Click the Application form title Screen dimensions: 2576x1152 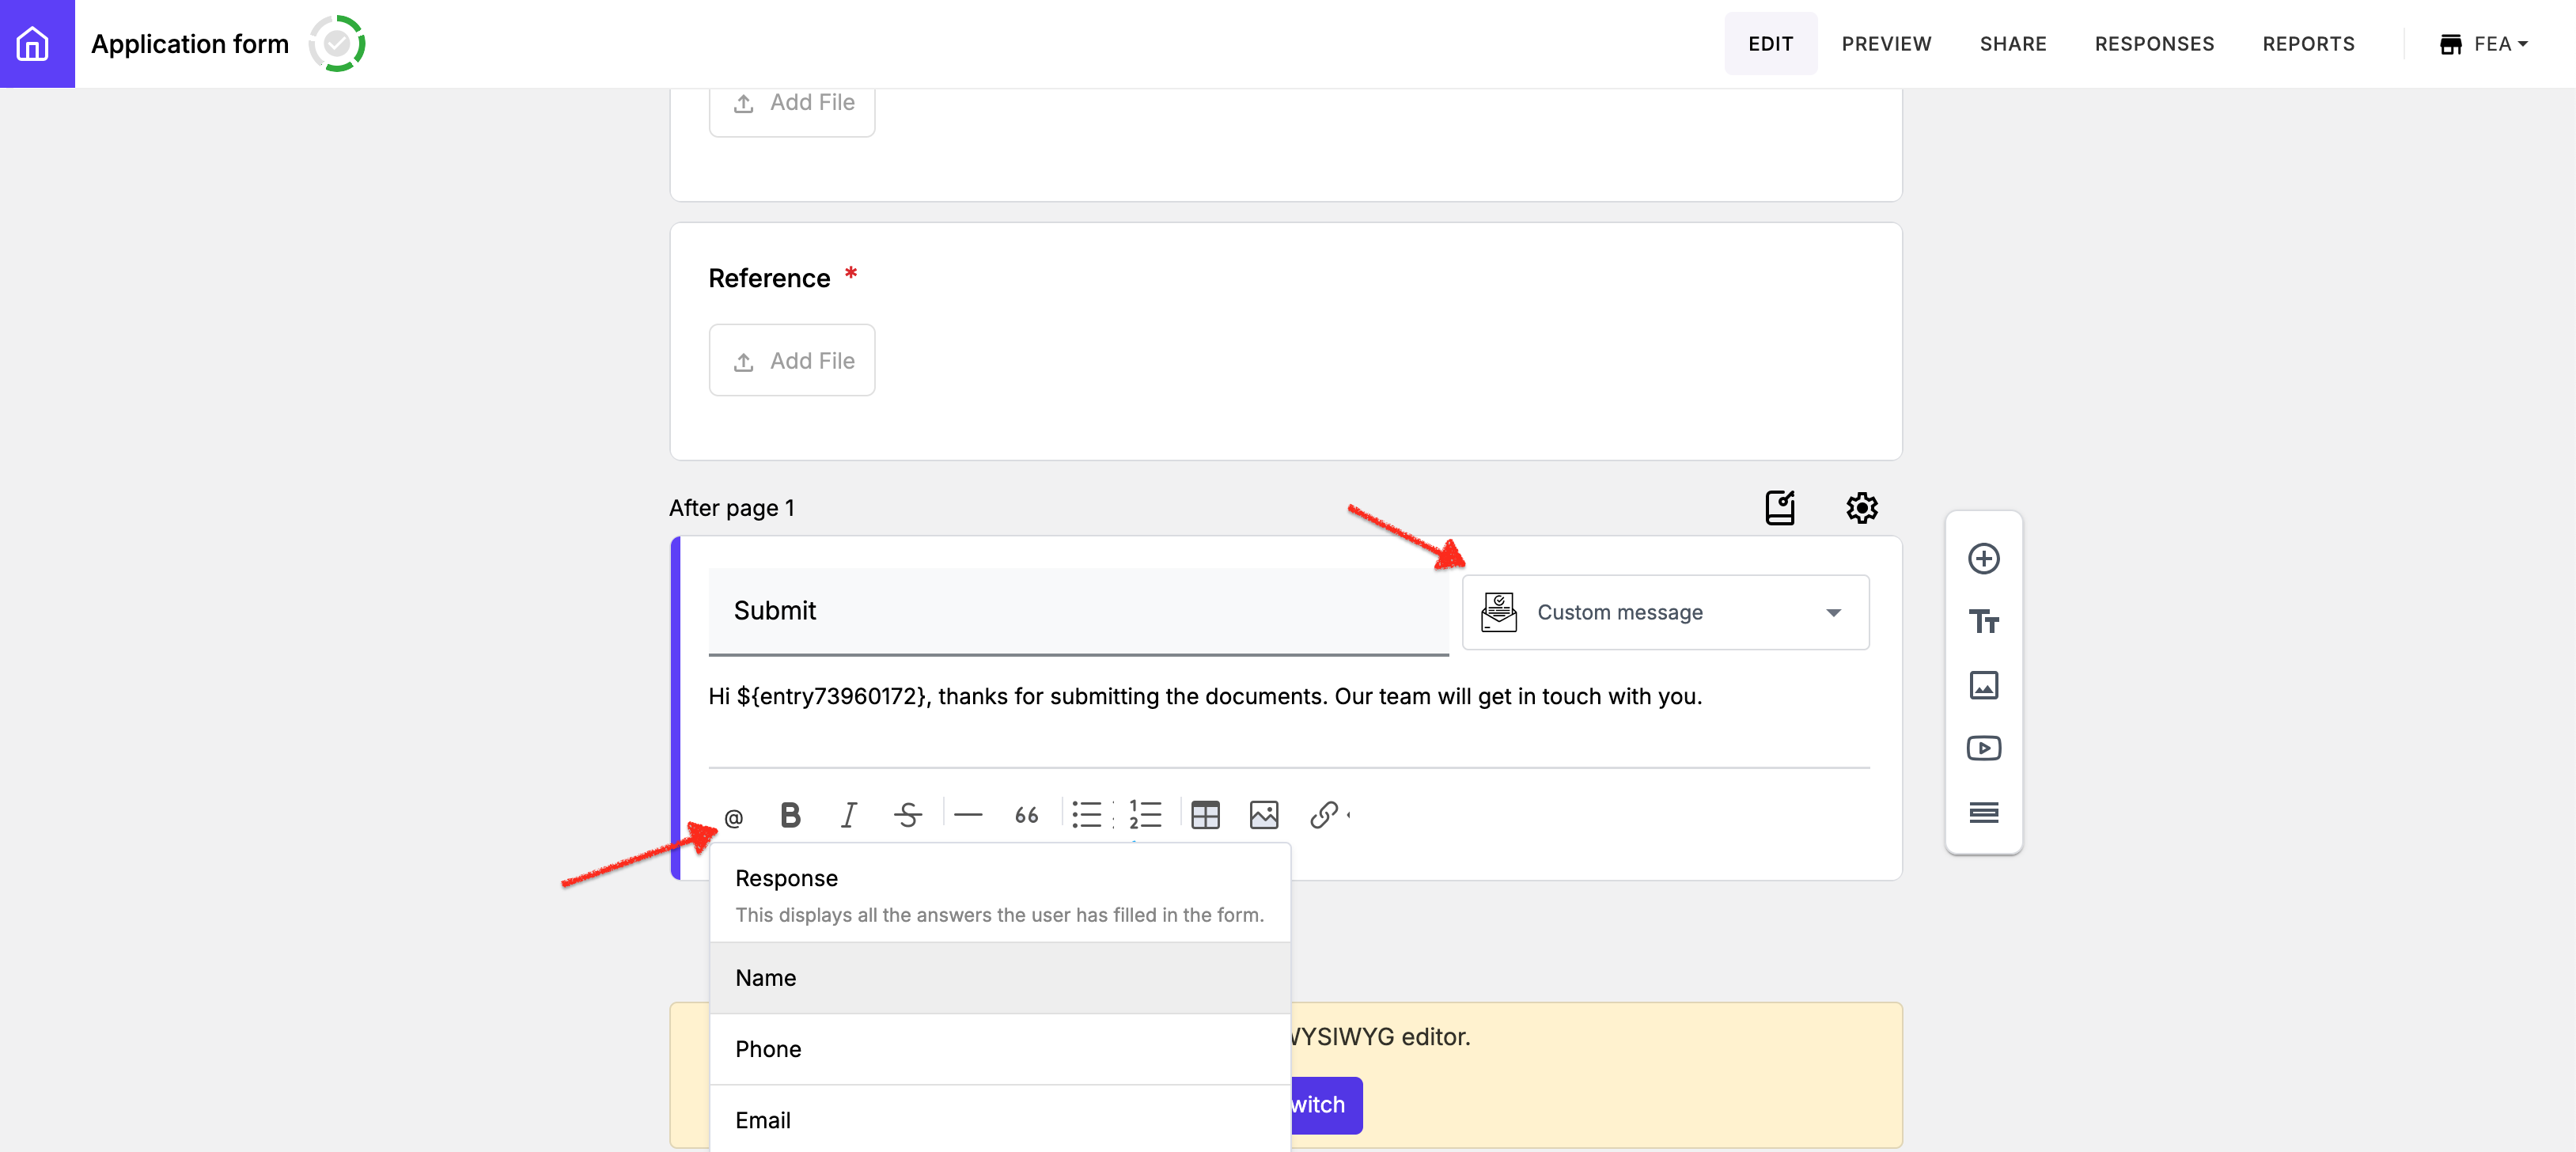tap(190, 44)
